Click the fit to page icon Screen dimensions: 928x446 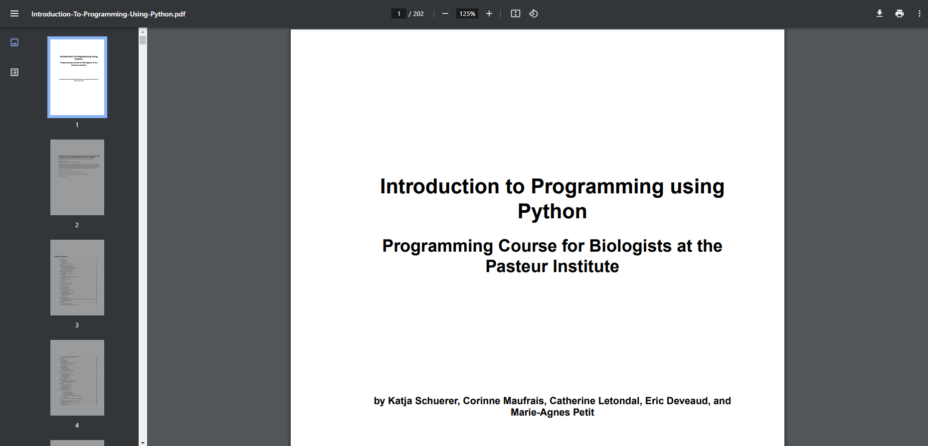click(515, 14)
